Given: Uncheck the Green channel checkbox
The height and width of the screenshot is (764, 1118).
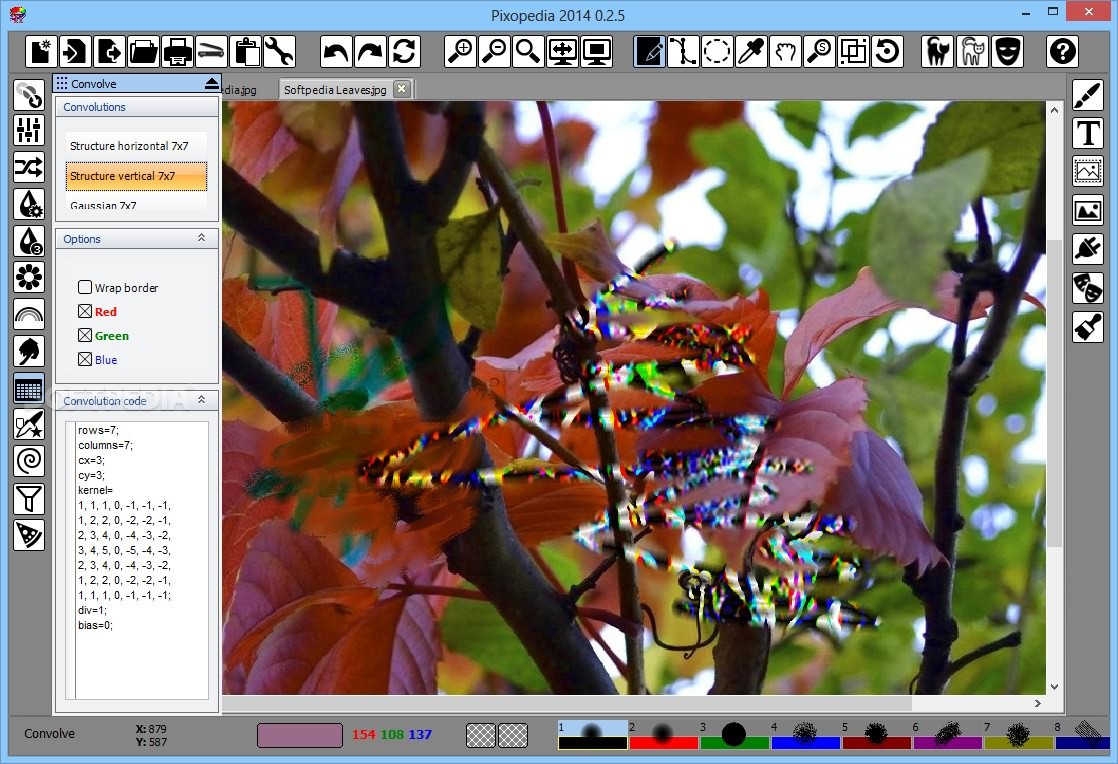Looking at the screenshot, I should click(85, 336).
